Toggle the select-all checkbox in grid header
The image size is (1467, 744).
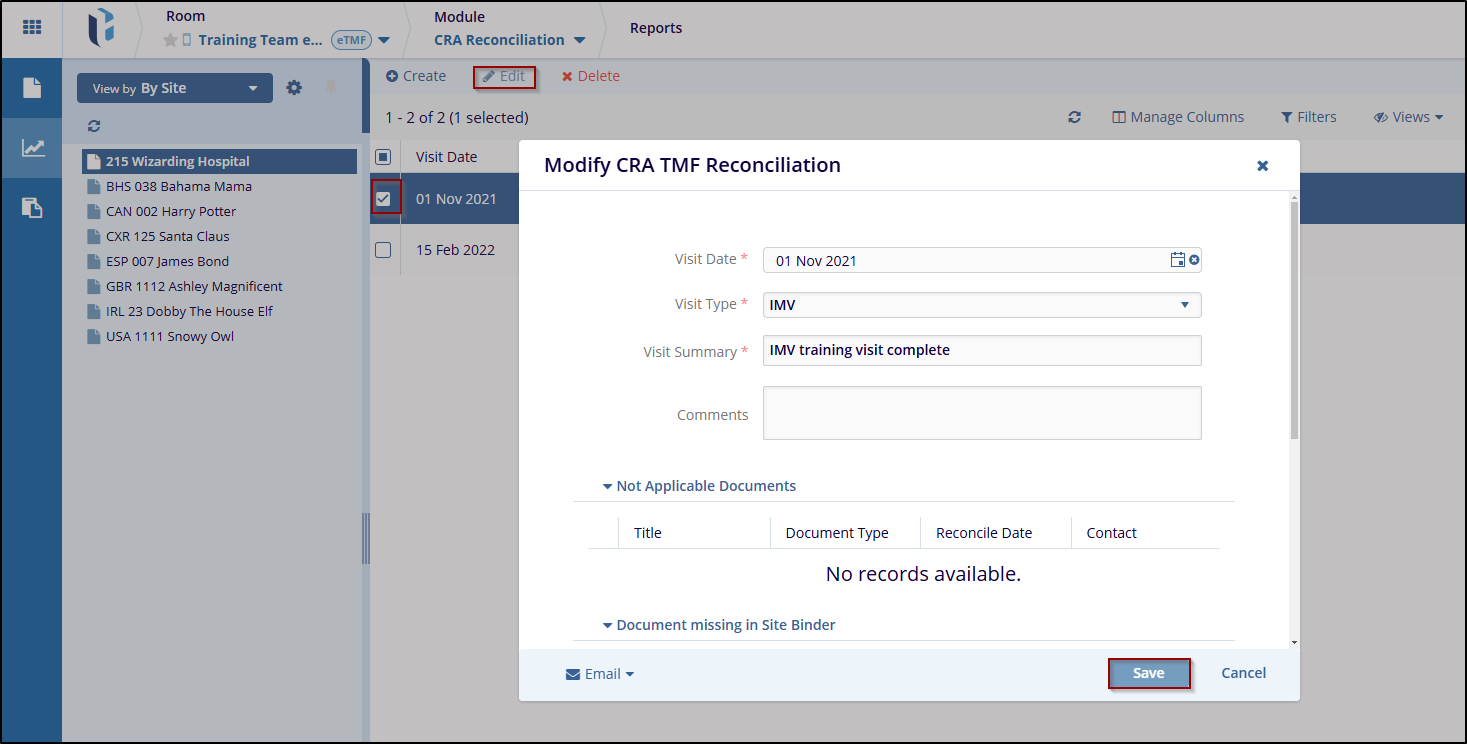click(x=383, y=157)
